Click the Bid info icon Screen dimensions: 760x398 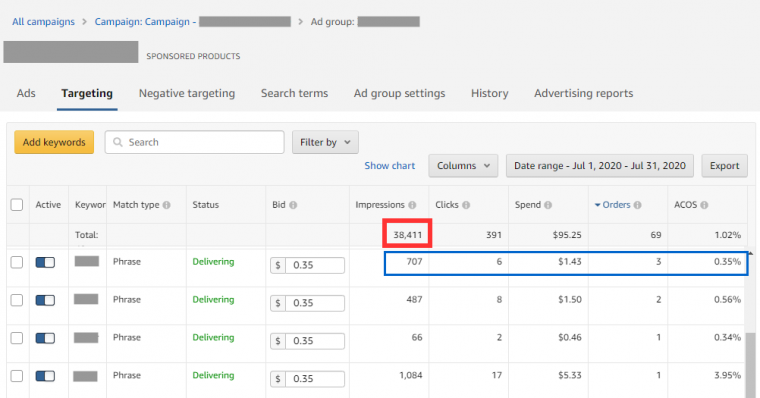click(293, 205)
